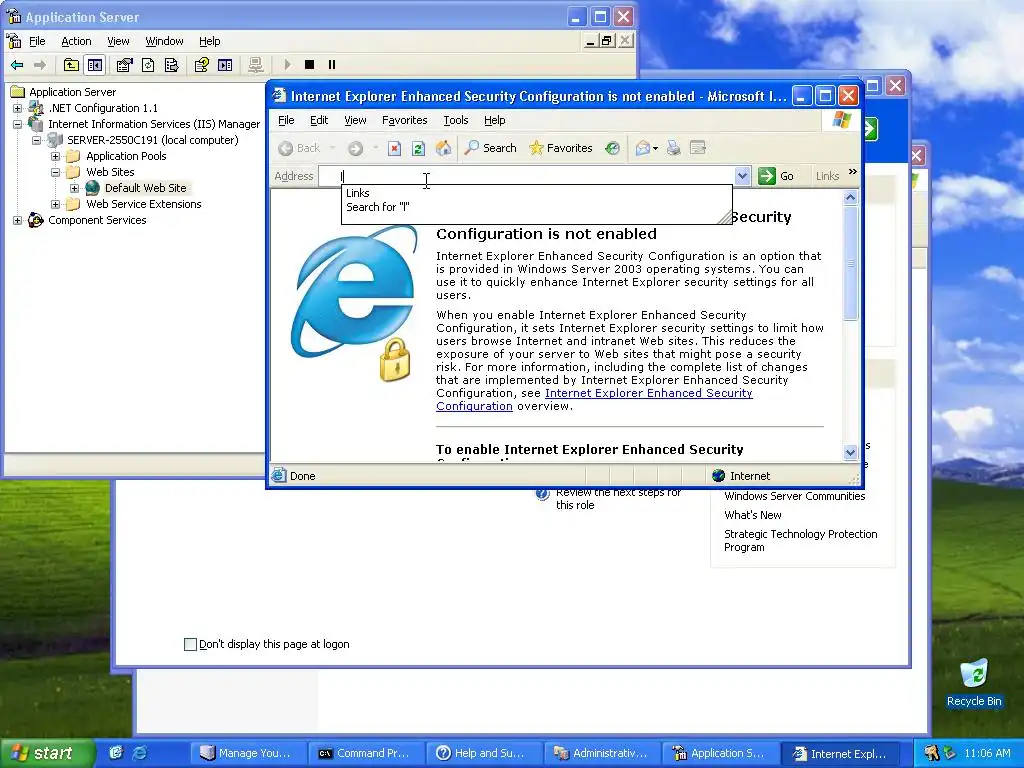
Task: Click the Home icon in Internet Explorer toolbar
Action: click(443, 148)
